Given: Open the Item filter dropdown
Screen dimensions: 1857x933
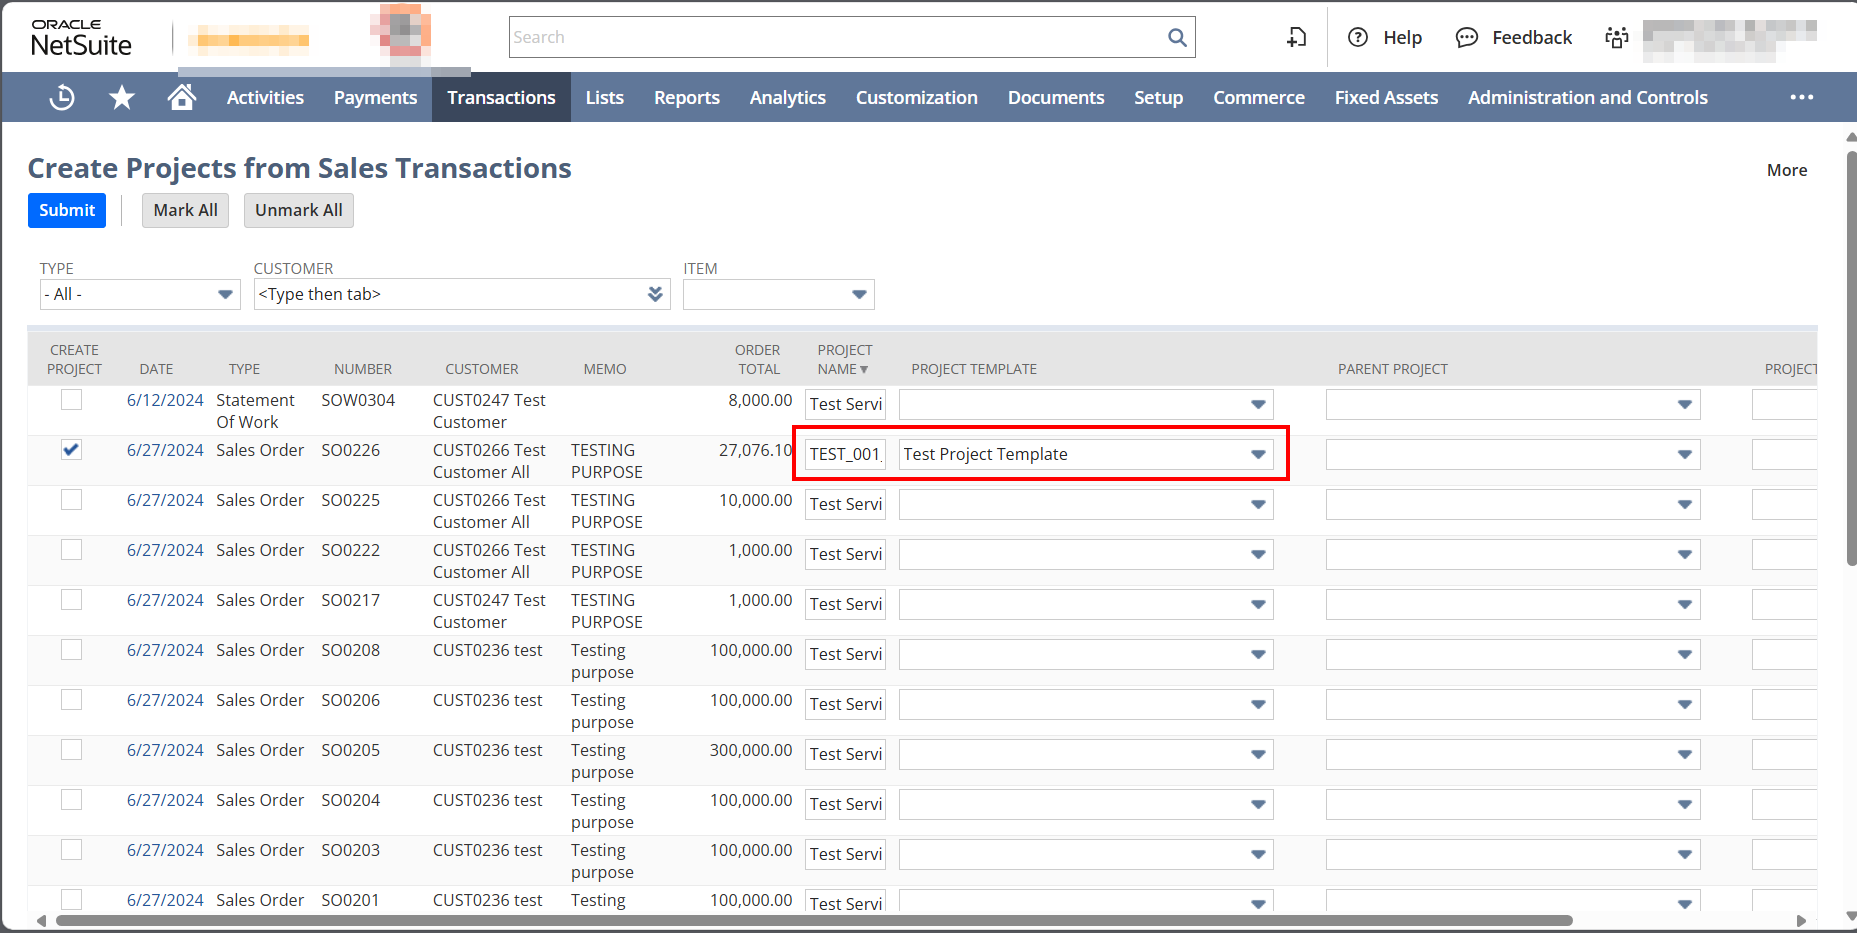Looking at the screenshot, I should pyautogui.click(x=858, y=294).
